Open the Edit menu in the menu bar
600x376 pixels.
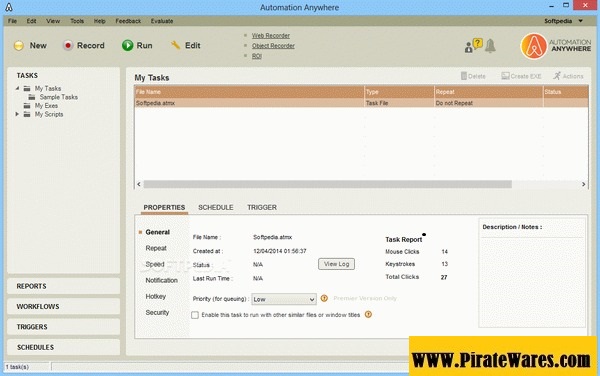(31, 21)
